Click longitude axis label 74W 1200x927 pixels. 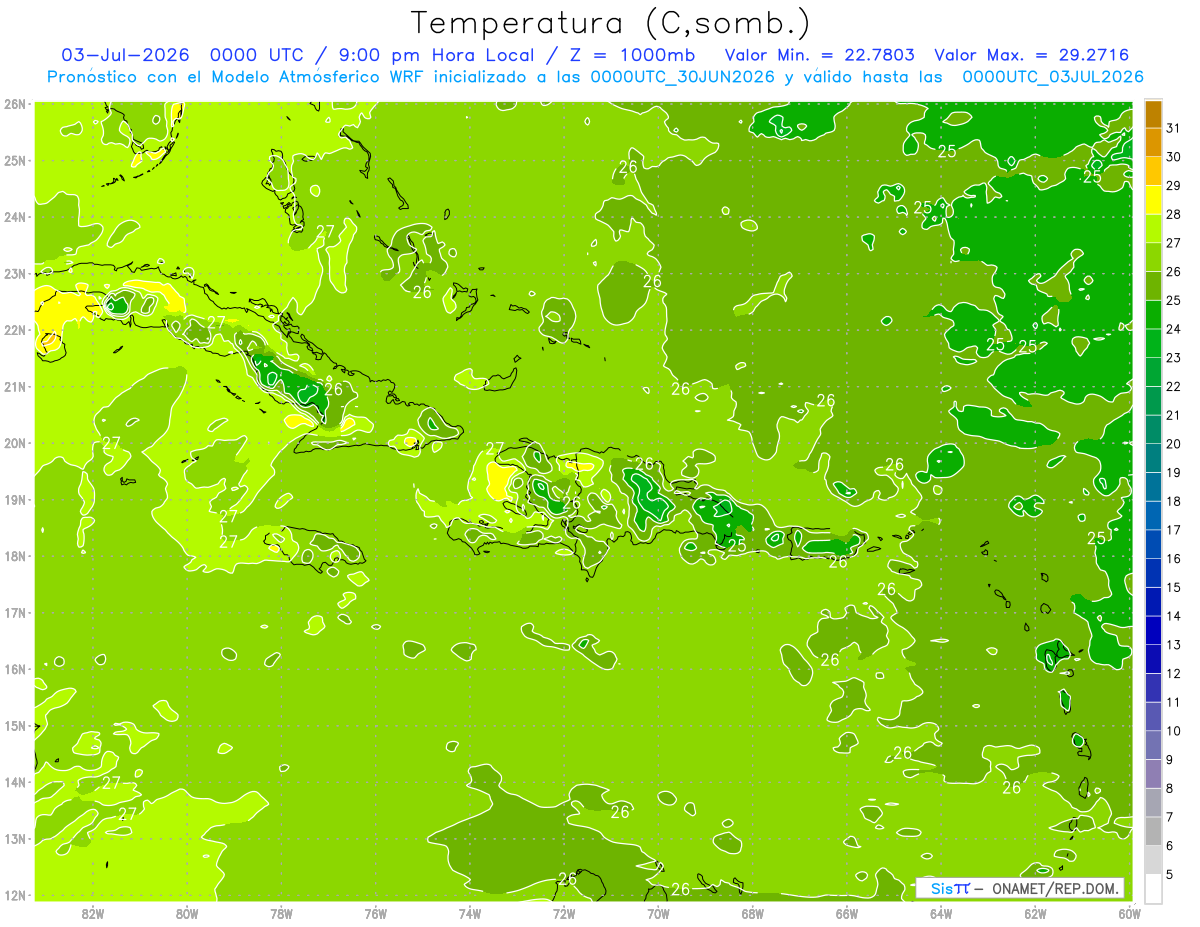tap(470, 913)
